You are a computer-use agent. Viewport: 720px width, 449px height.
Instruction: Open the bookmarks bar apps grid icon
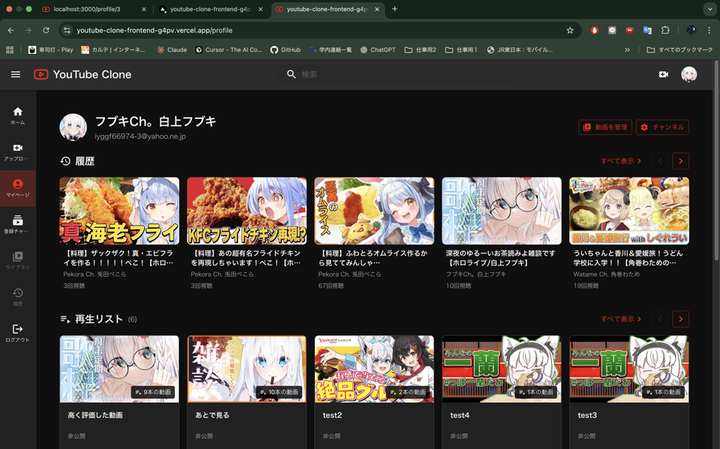(x=10, y=50)
